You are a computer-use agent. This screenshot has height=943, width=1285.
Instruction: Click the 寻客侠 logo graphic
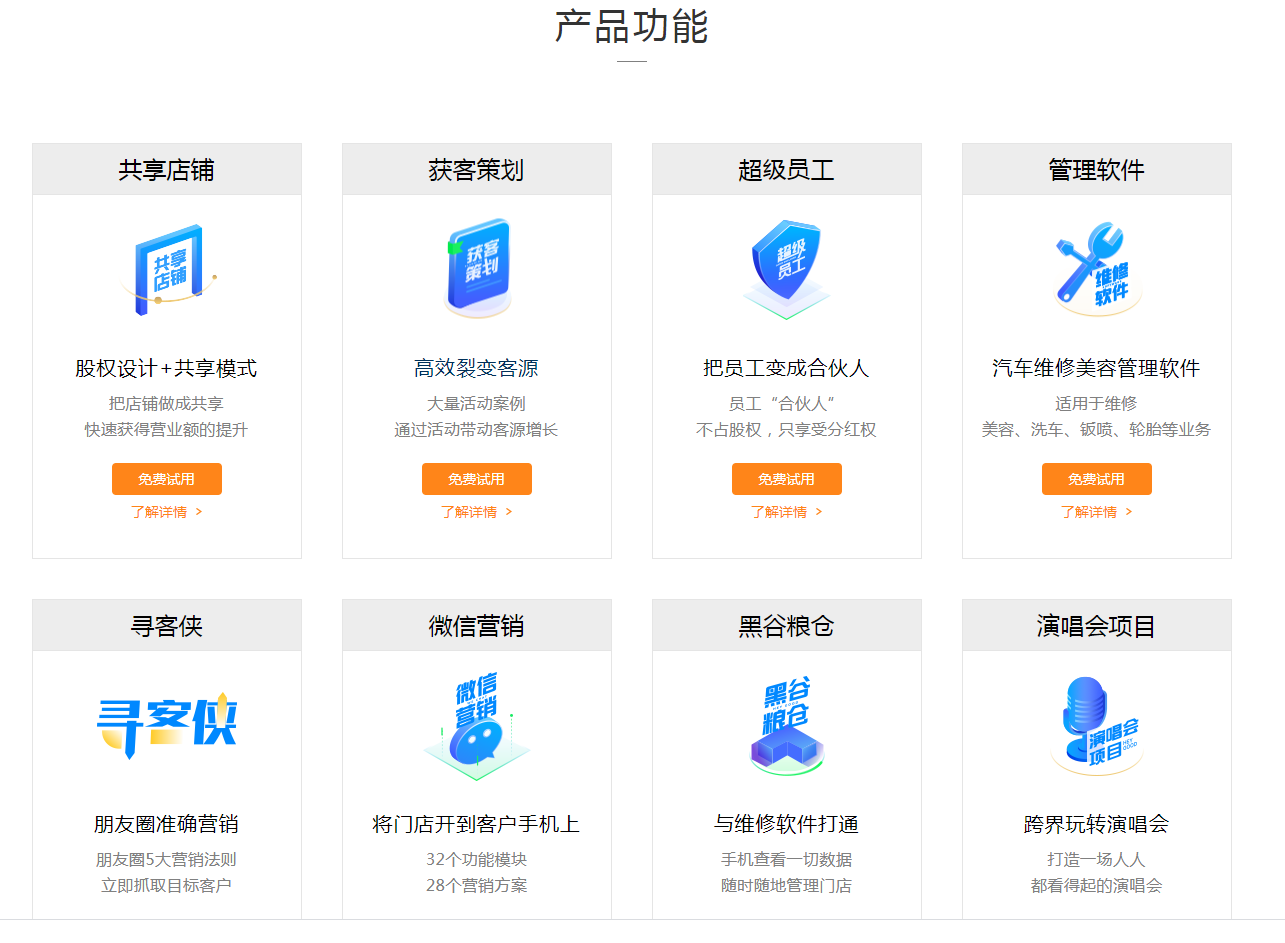(167, 724)
